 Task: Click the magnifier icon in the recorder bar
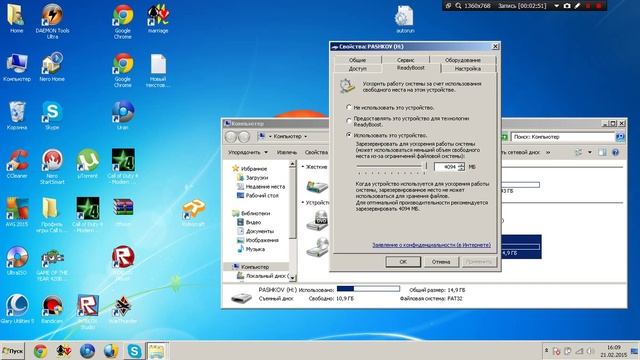coord(458,6)
